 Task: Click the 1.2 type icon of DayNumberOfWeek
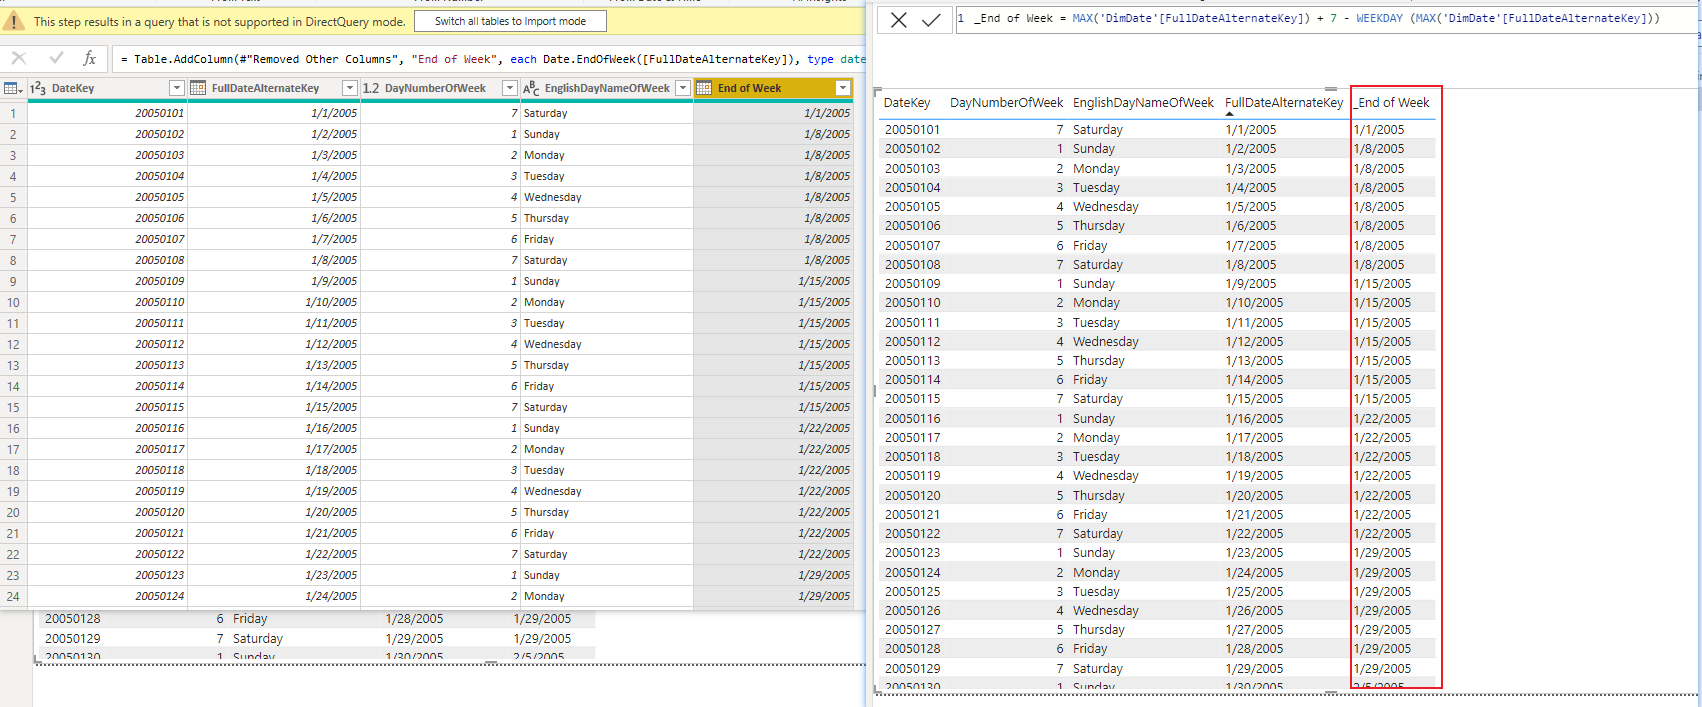[x=371, y=88]
